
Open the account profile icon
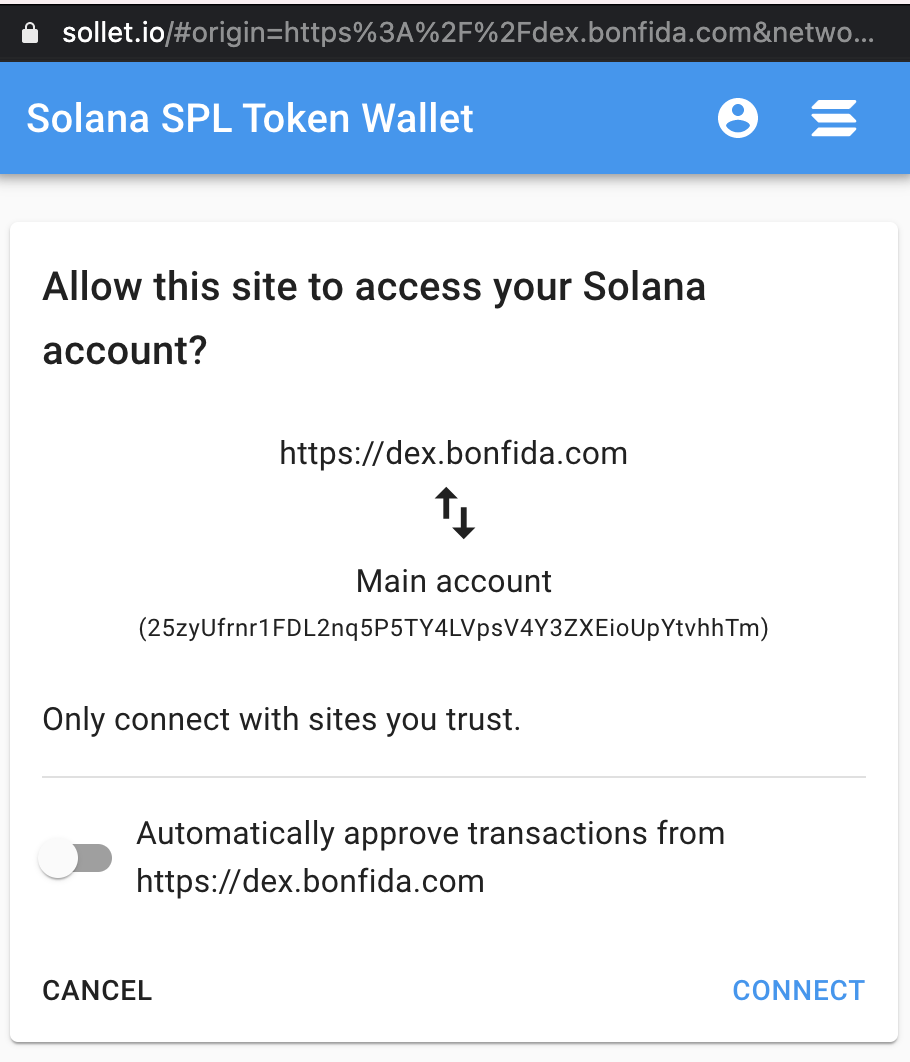coord(737,118)
